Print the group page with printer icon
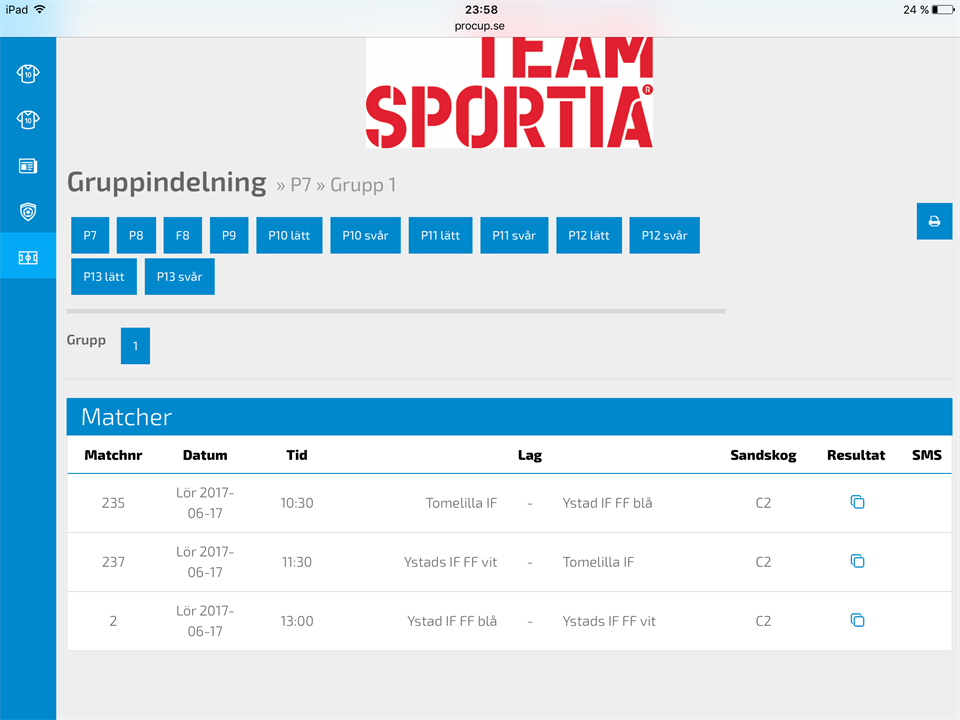The width and height of the screenshot is (960, 720). [x=934, y=221]
